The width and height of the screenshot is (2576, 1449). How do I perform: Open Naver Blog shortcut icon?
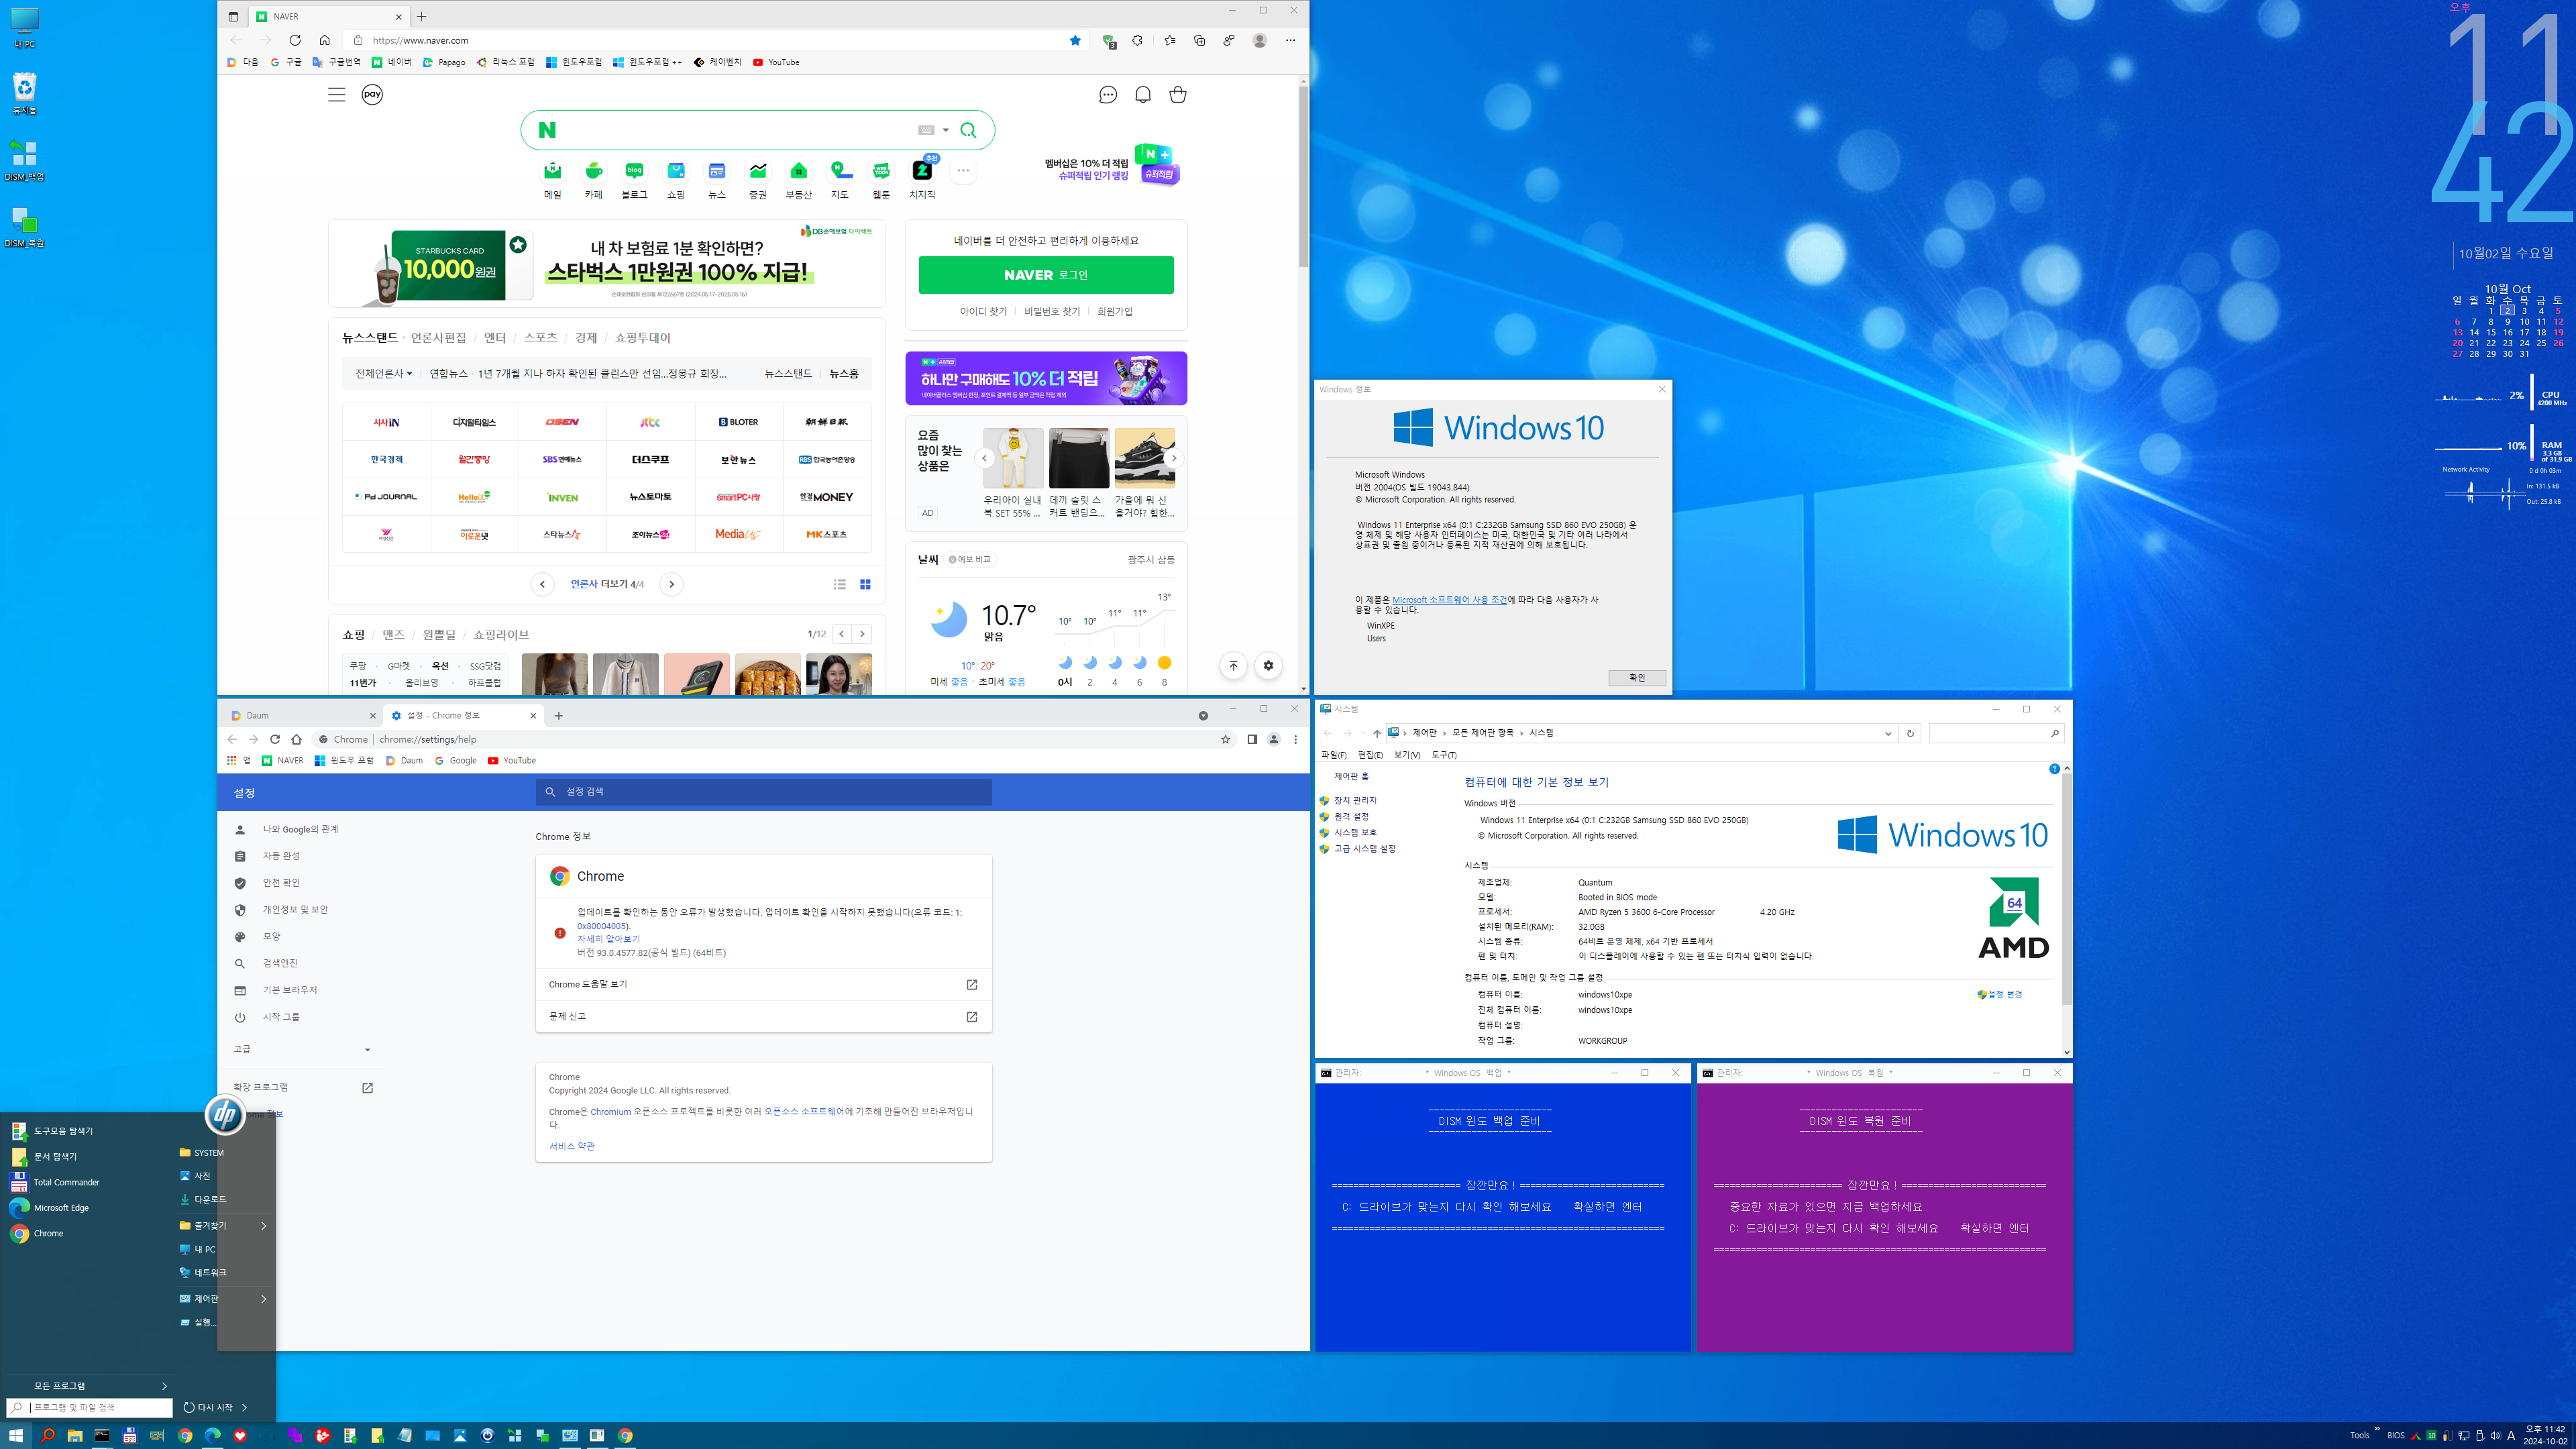634,171
